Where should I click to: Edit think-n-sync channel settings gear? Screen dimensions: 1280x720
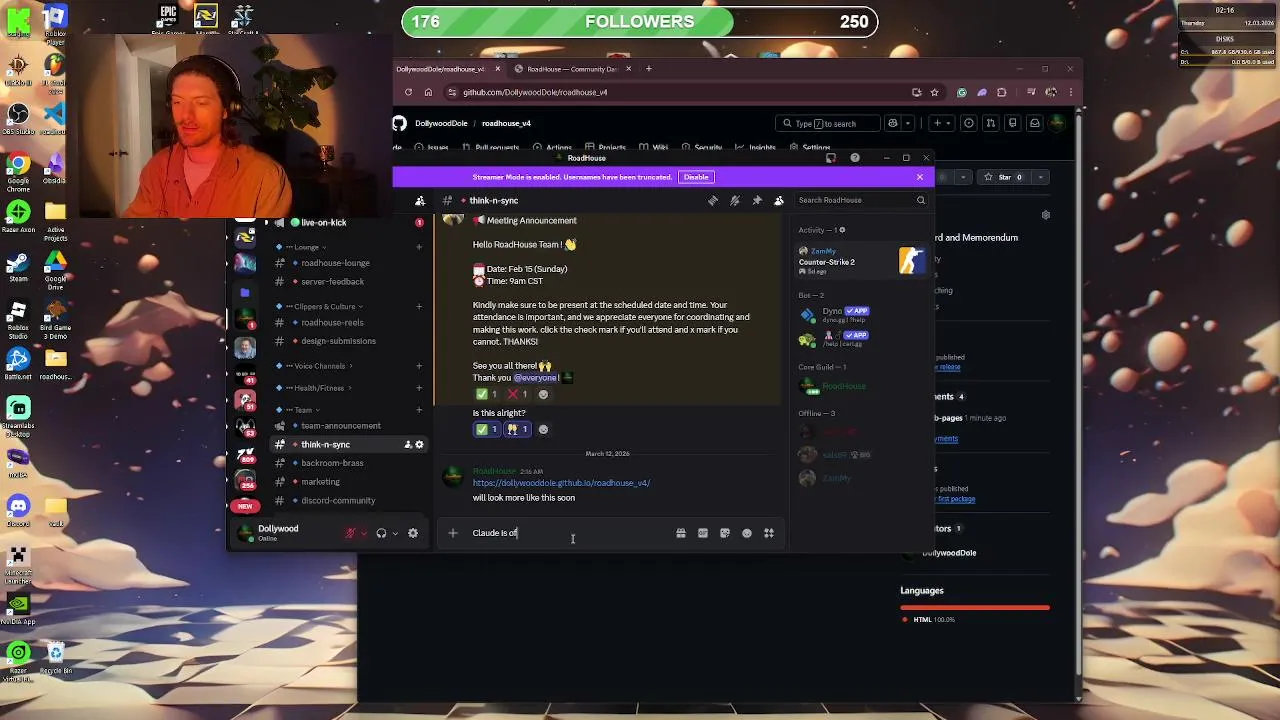pyautogui.click(x=419, y=445)
